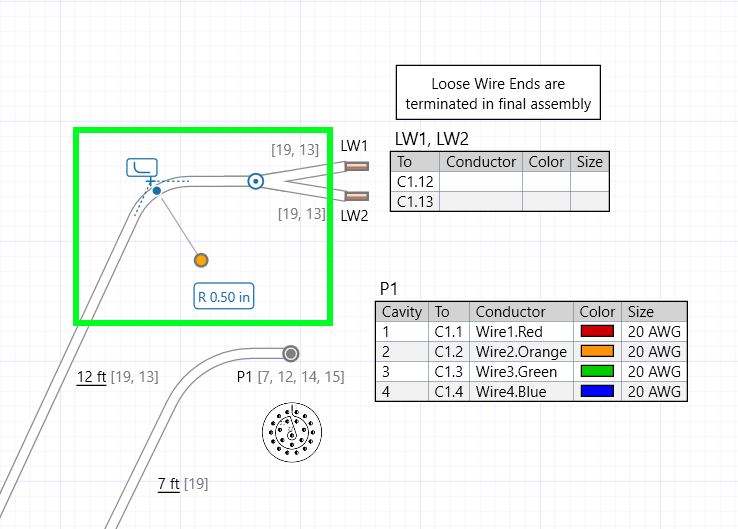Click the bend radius tool icon
Image resolution: width=738 pixels, height=529 pixels.
point(142,168)
